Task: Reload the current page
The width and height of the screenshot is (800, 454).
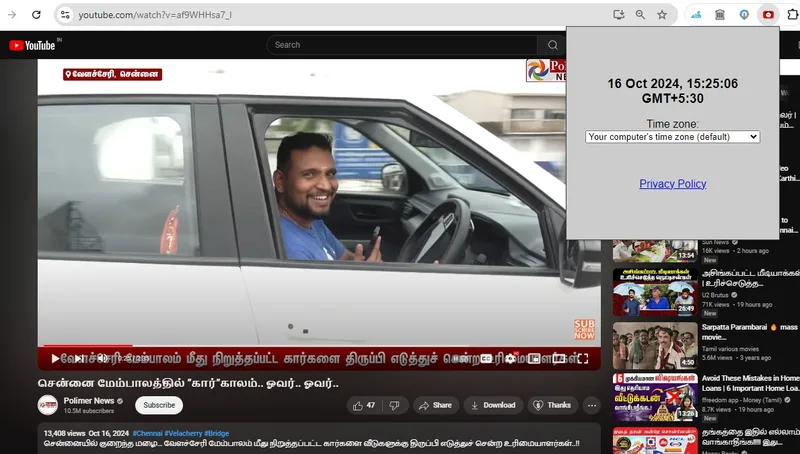Action: tap(36, 15)
